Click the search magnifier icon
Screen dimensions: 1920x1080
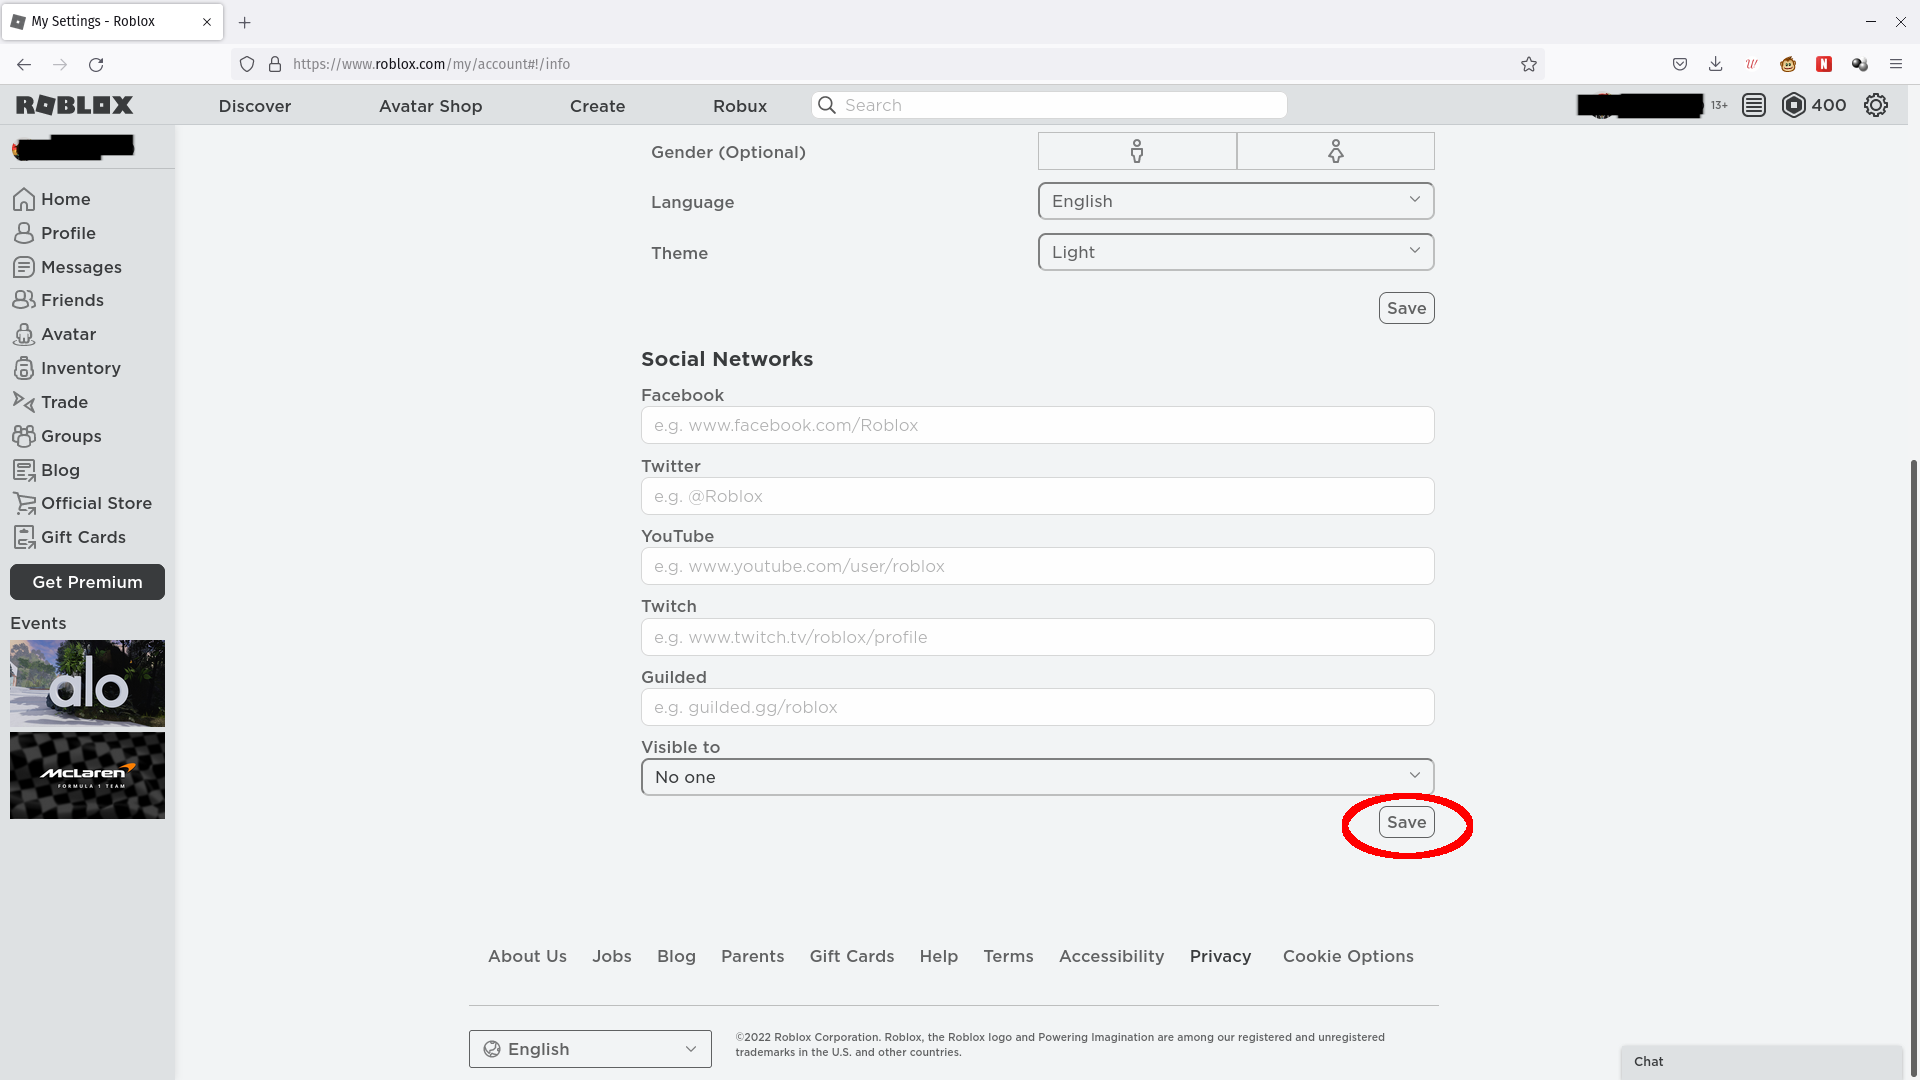827,105
